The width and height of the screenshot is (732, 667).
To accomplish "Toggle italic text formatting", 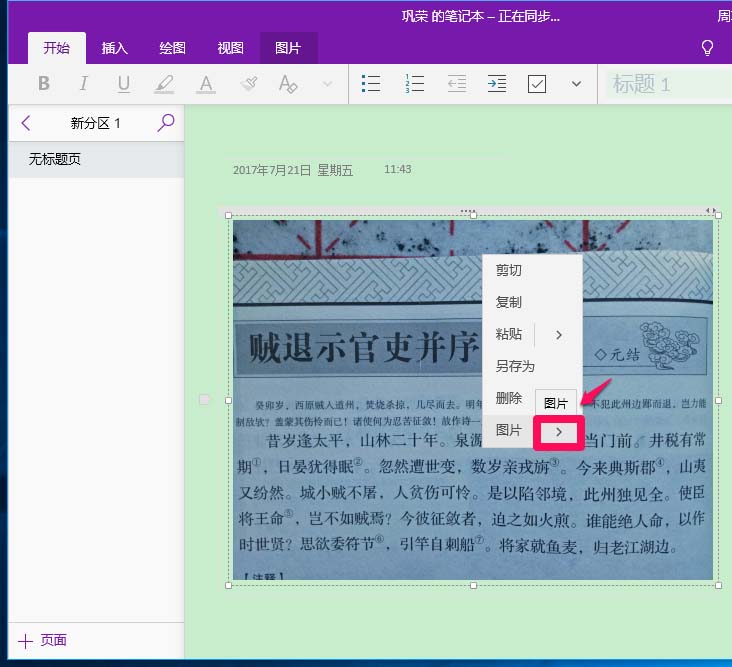I will (84, 84).
